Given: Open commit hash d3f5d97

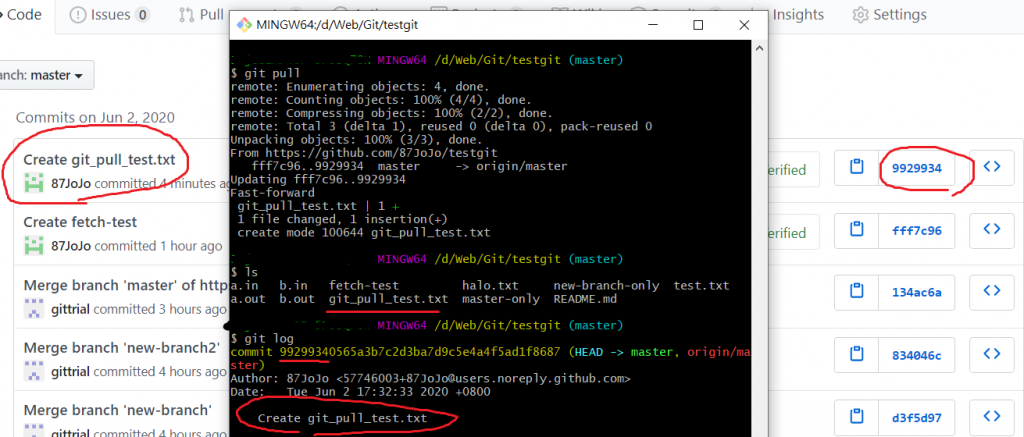Looking at the screenshot, I should pyautogui.click(x=917, y=417).
